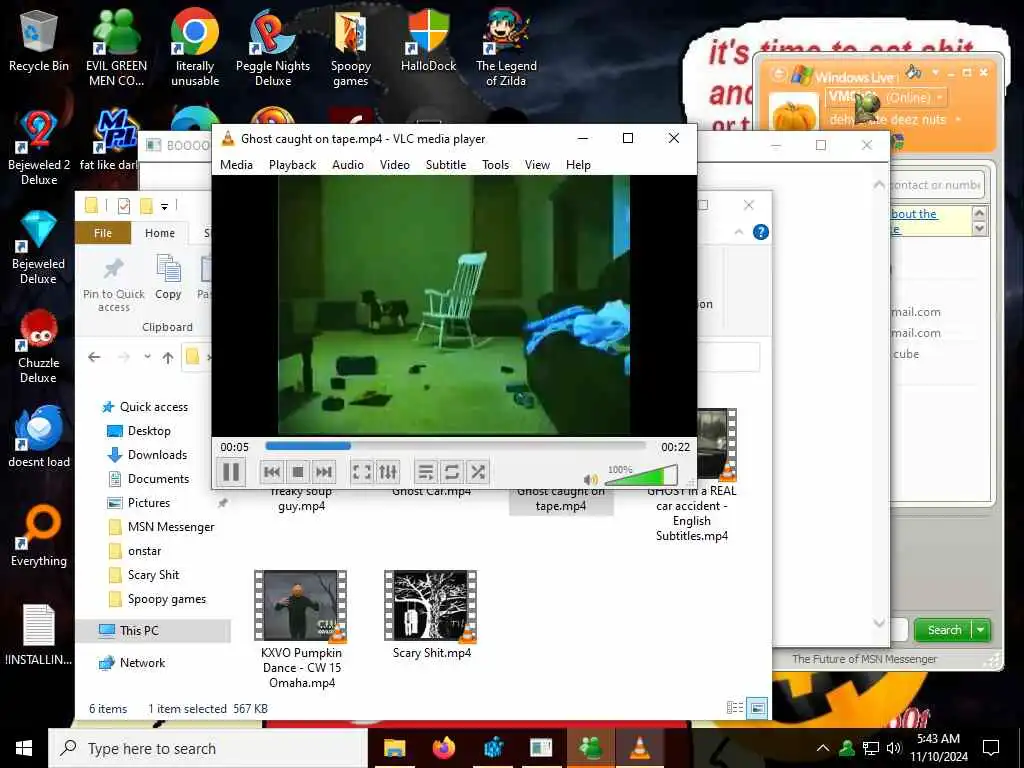Toggle VLC loop mode
This screenshot has width=1024, height=768.
pyautogui.click(x=452, y=472)
